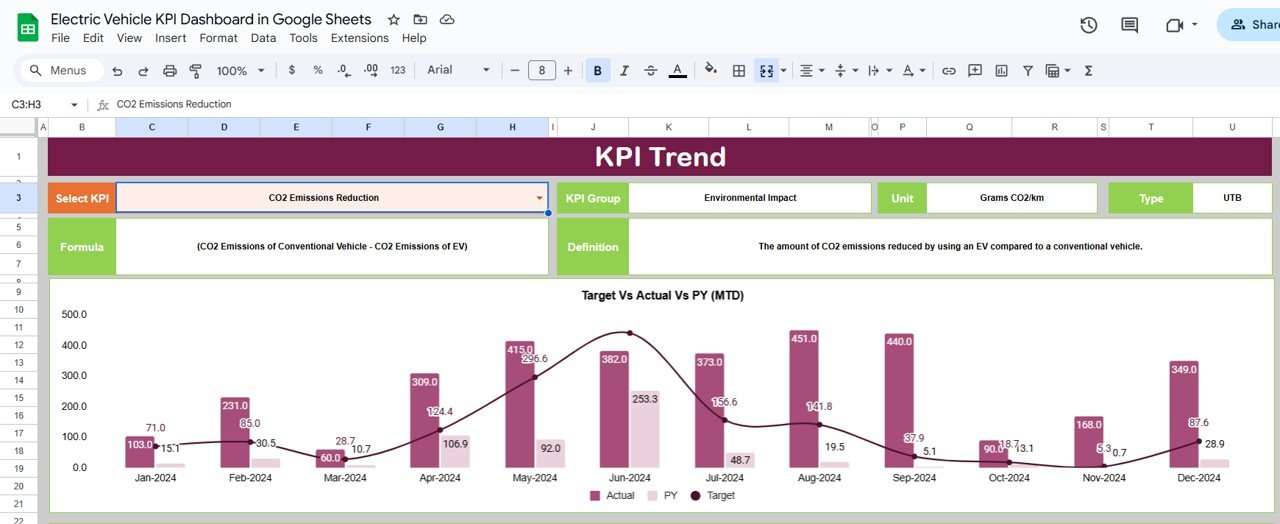1280x524 pixels.
Task: Open the Extensions menu
Action: [x=360, y=38]
